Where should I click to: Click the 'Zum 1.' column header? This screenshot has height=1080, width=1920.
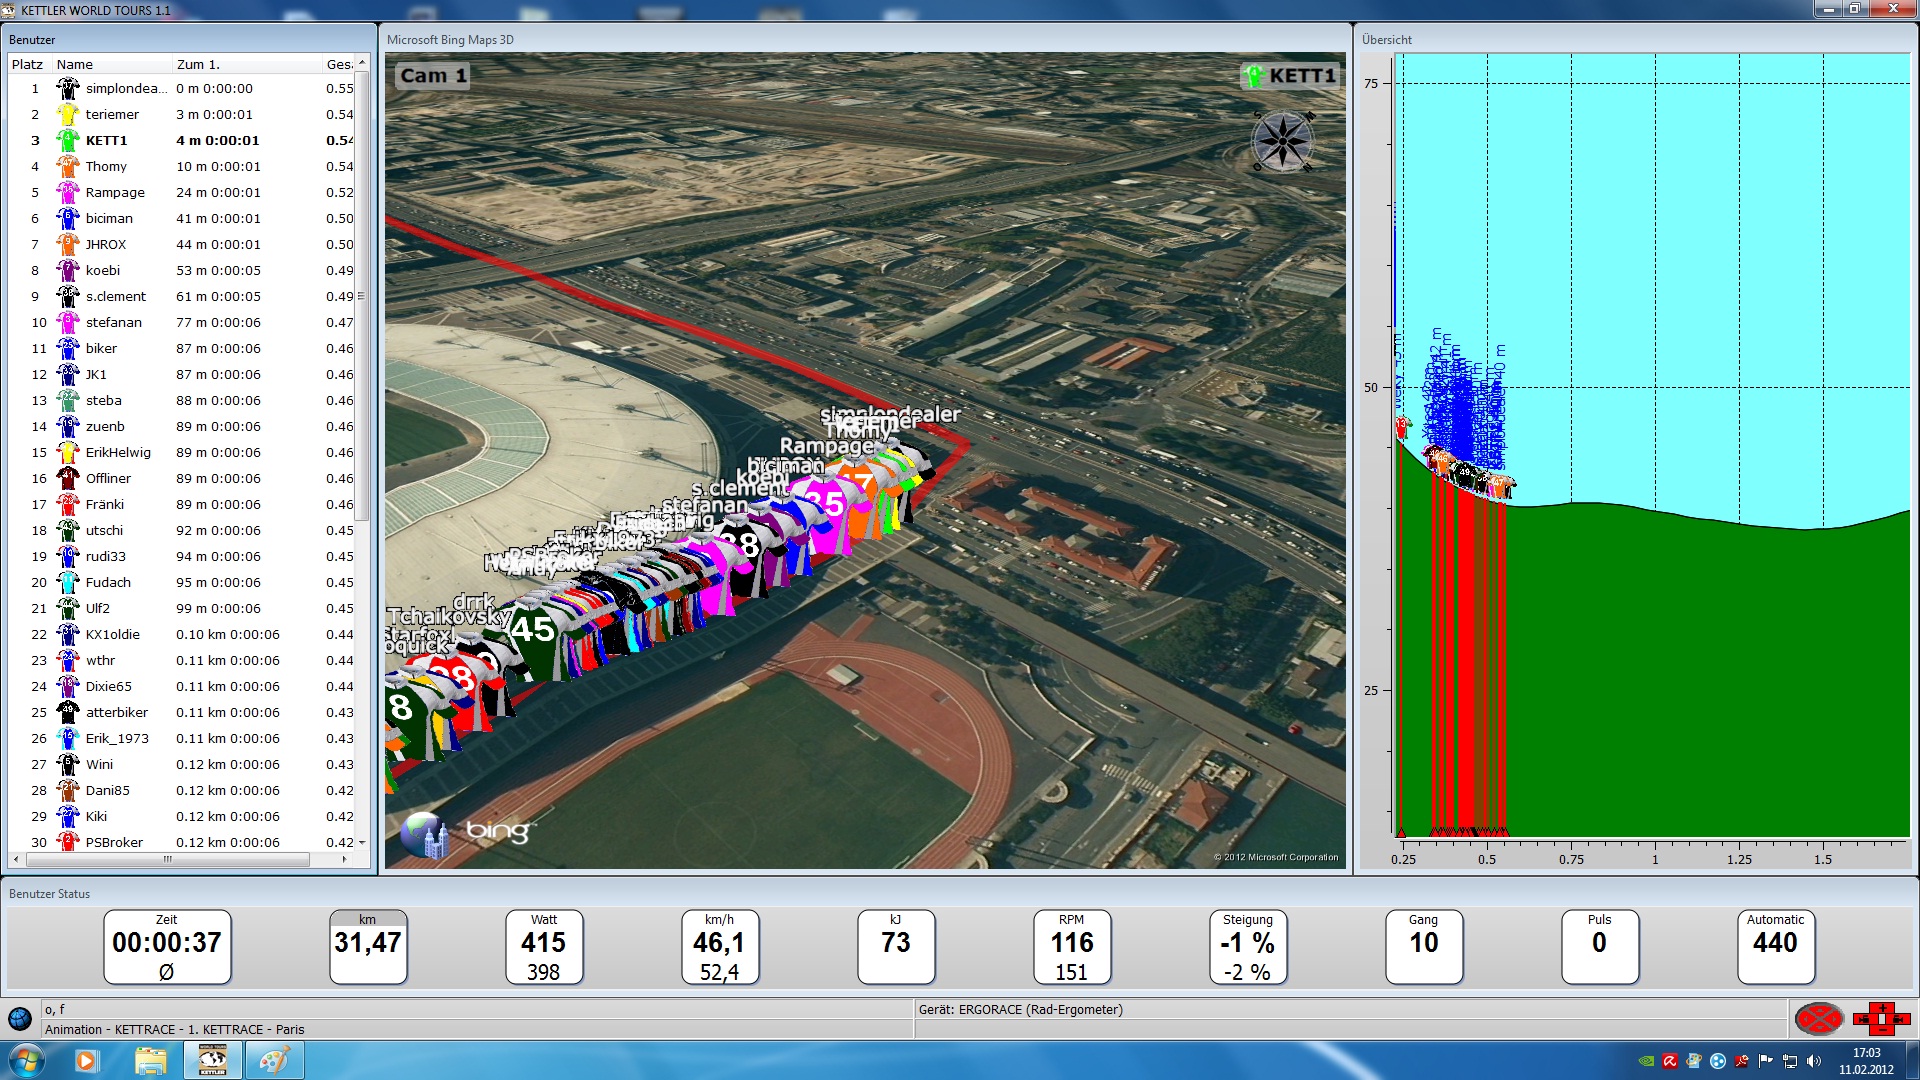247,64
